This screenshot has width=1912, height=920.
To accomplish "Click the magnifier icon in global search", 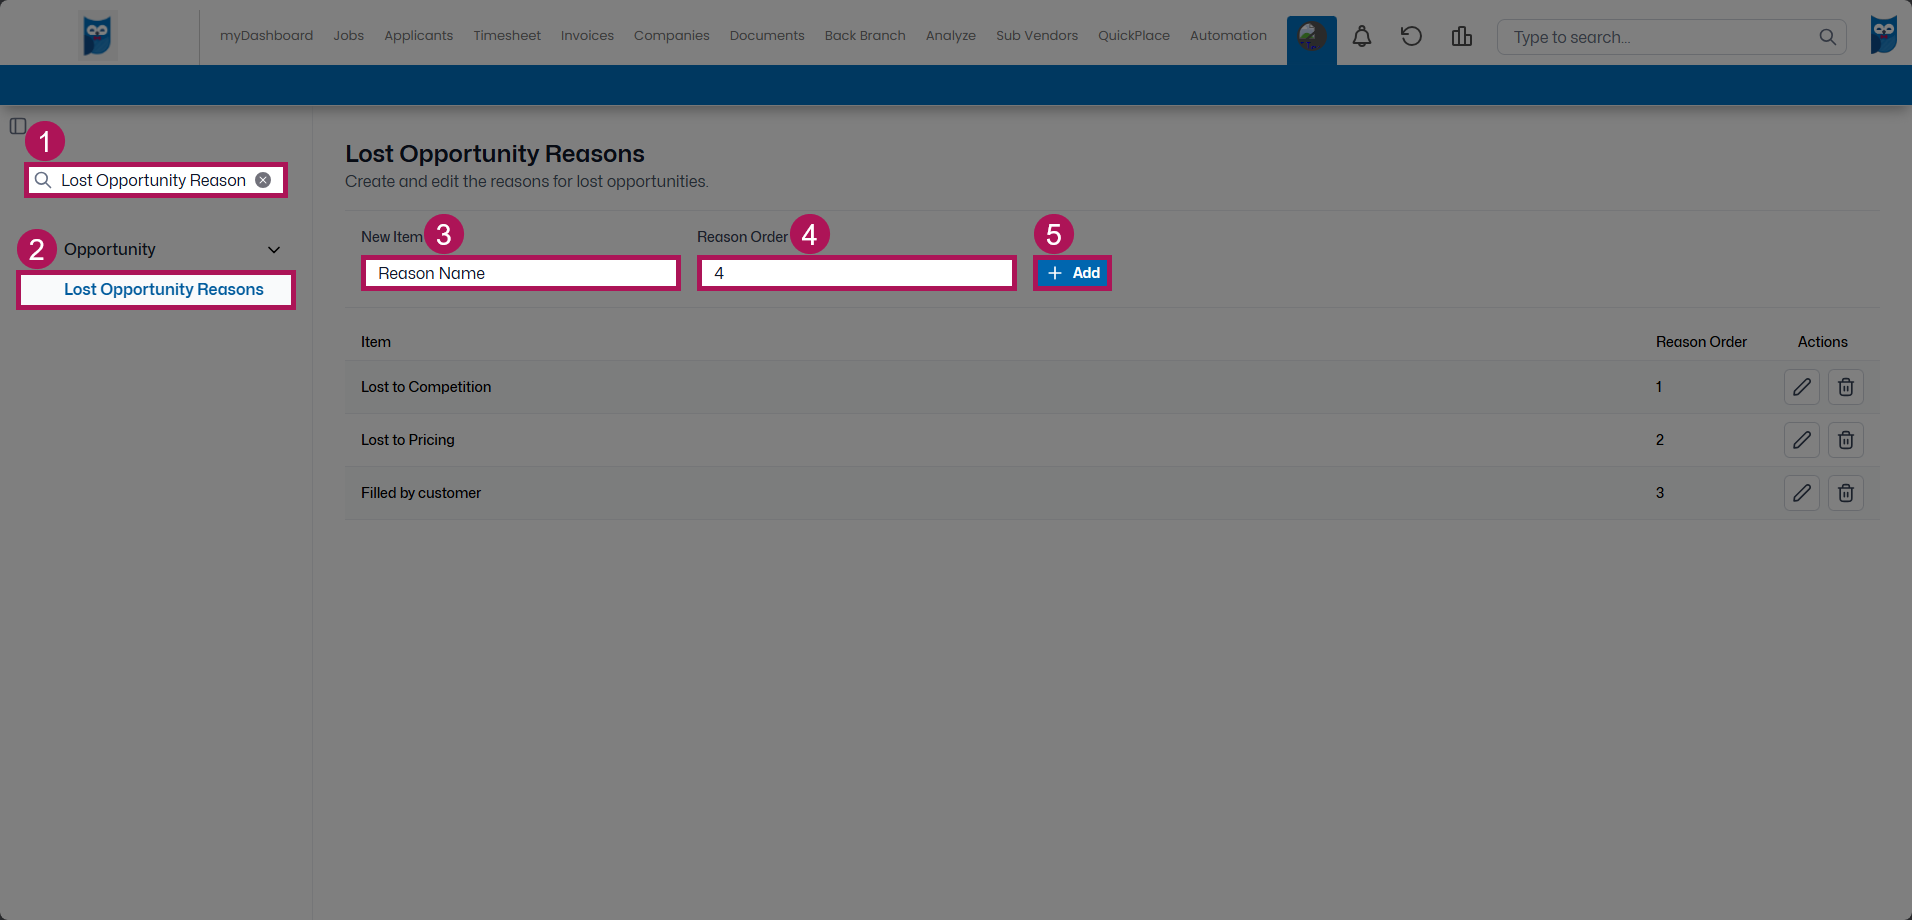I will pos(1827,37).
